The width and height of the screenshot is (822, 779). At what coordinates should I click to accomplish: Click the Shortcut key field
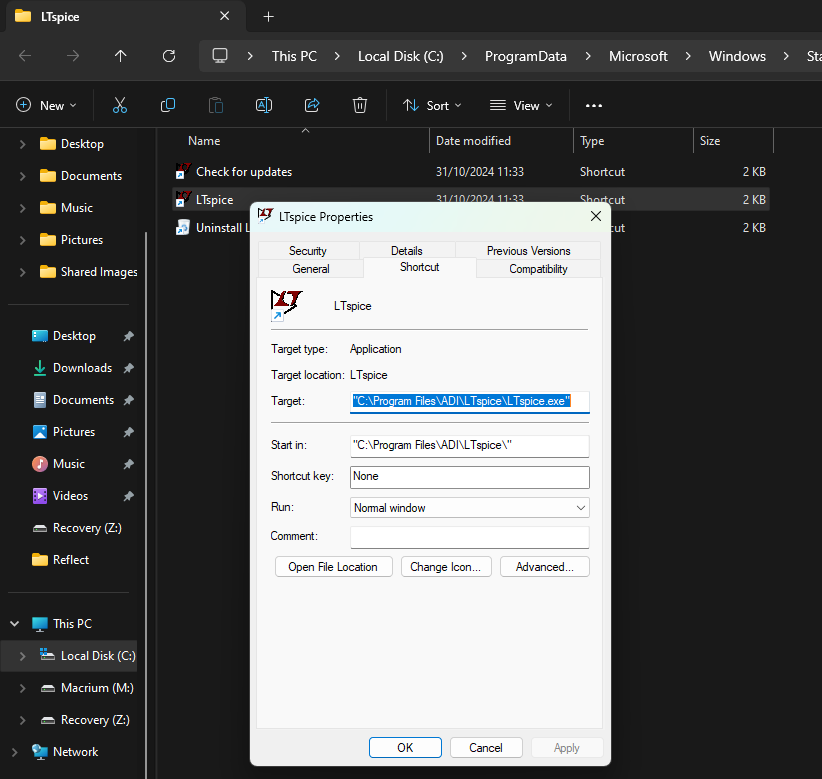pos(469,477)
